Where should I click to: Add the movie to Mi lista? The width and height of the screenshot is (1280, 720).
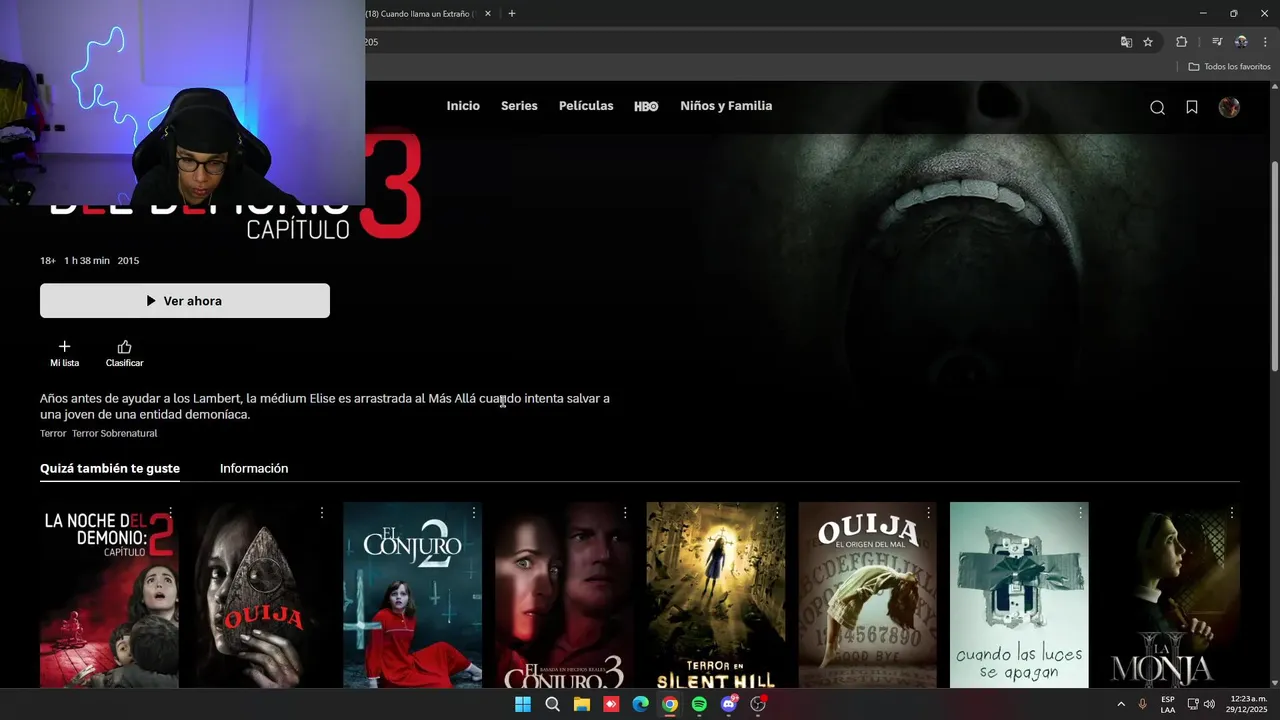pos(64,353)
